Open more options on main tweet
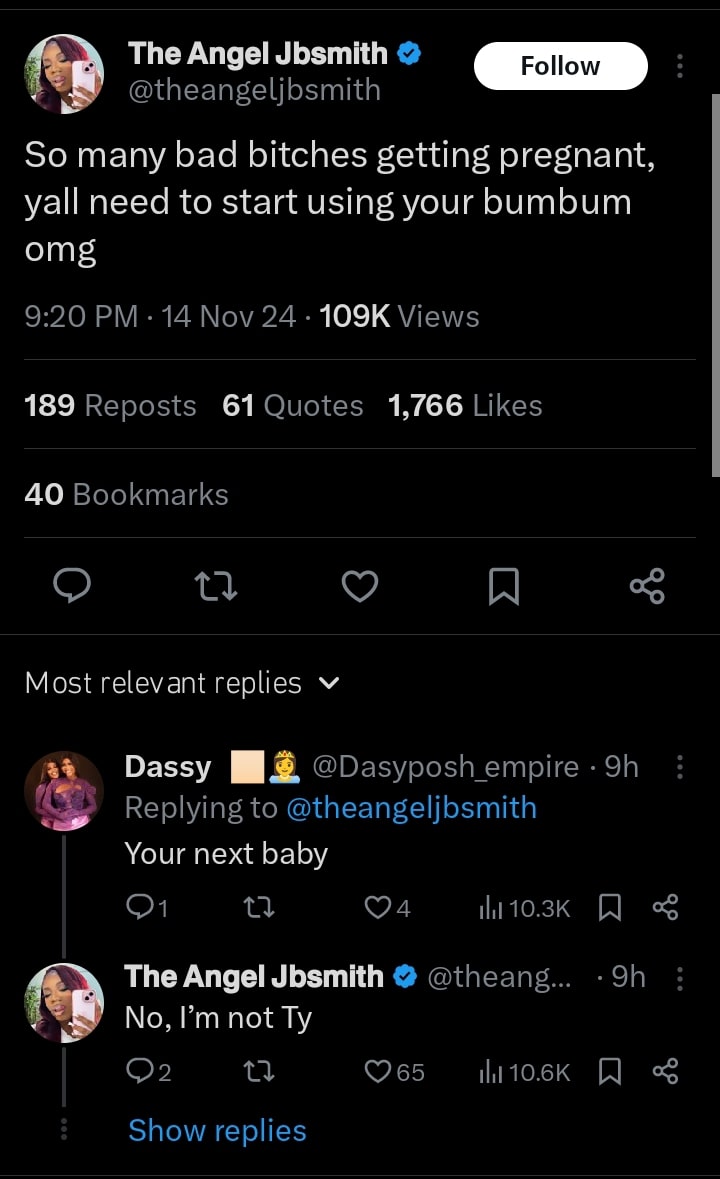 coord(680,66)
